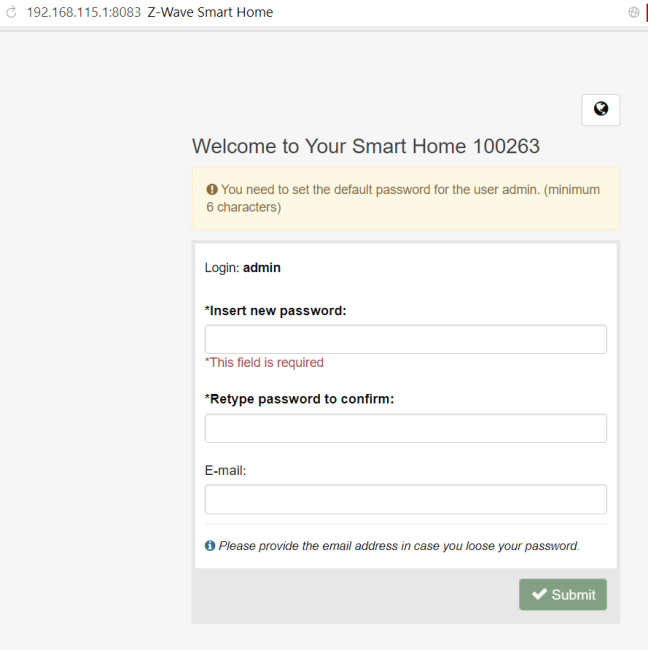The height and width of the screenshot is (650, 648).
Task: Open the language selector globe button
Action: coord(600,109)
